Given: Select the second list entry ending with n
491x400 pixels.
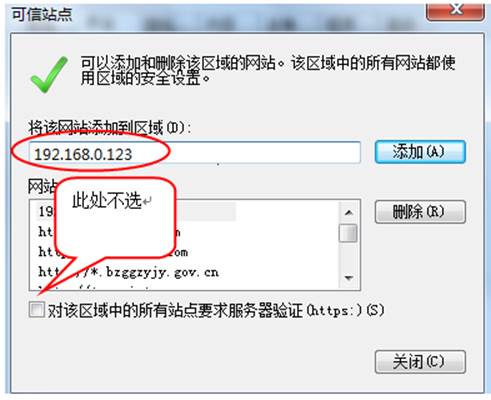Looking at the screenshot, I should pyautogui.click(x=109, y=232).
